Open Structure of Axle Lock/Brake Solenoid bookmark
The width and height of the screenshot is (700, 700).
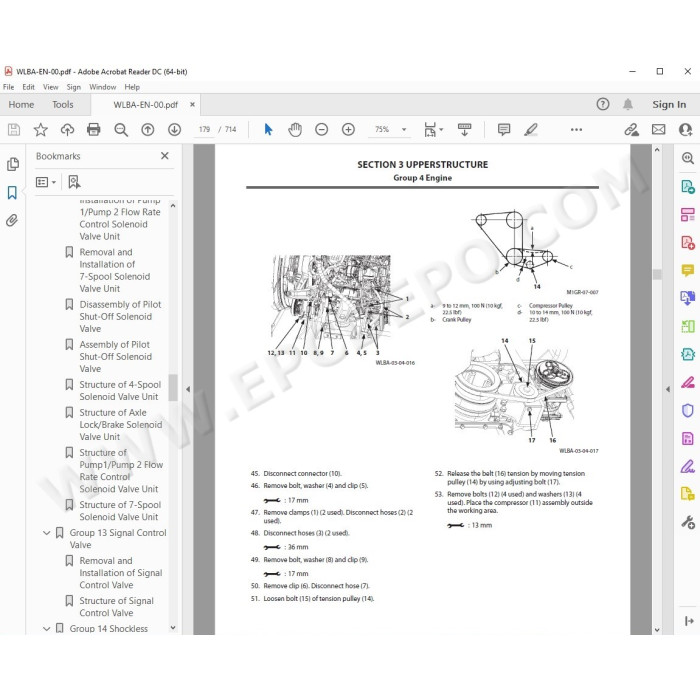pyautogui.click(x=121, y=425)
